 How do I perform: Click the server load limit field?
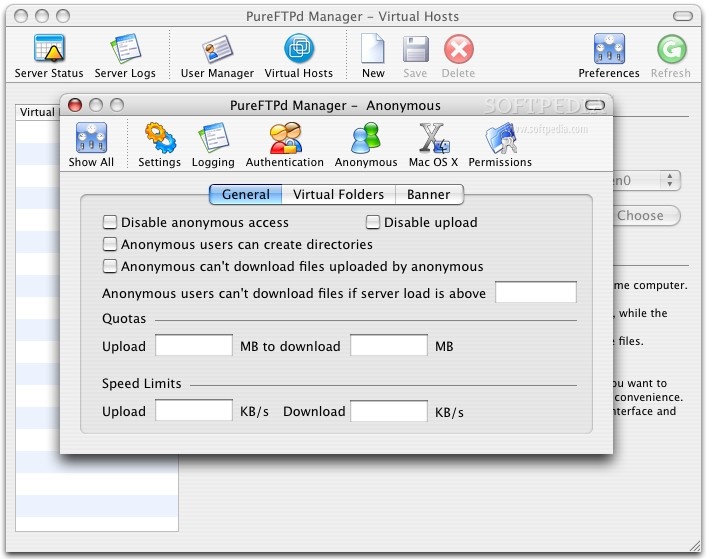[536, 292]
